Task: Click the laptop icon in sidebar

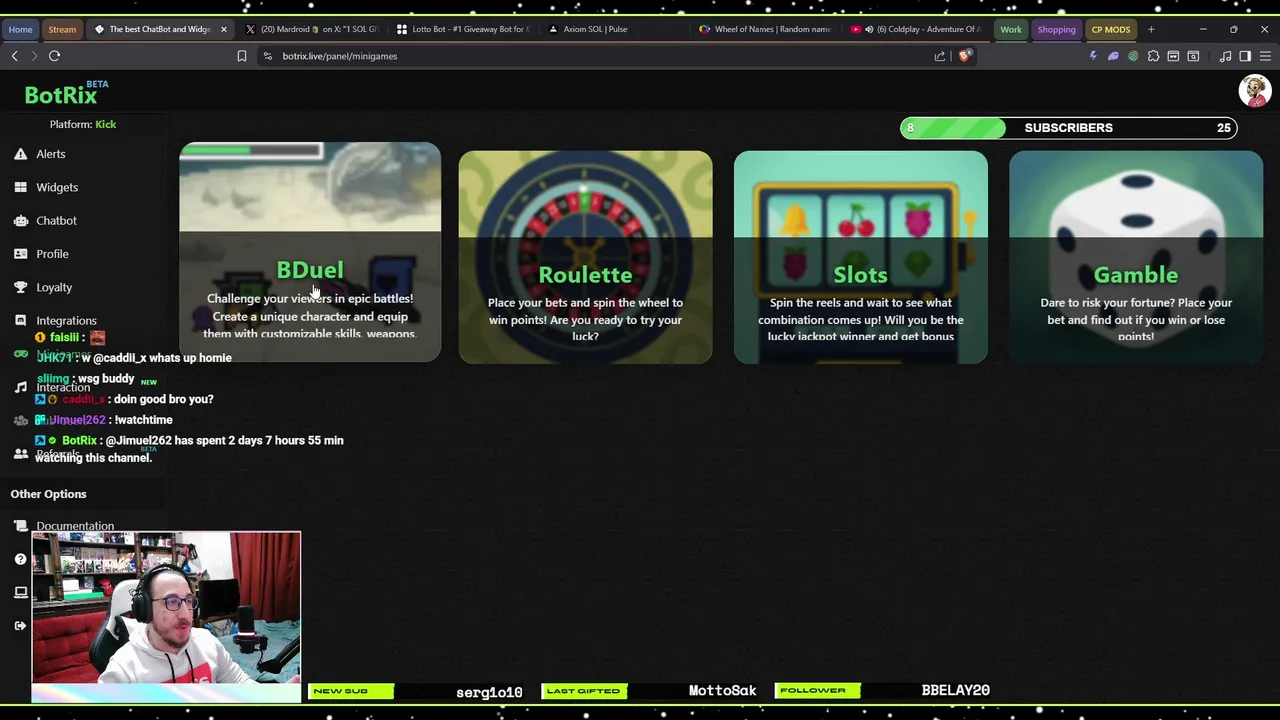Action: point(20,592)
